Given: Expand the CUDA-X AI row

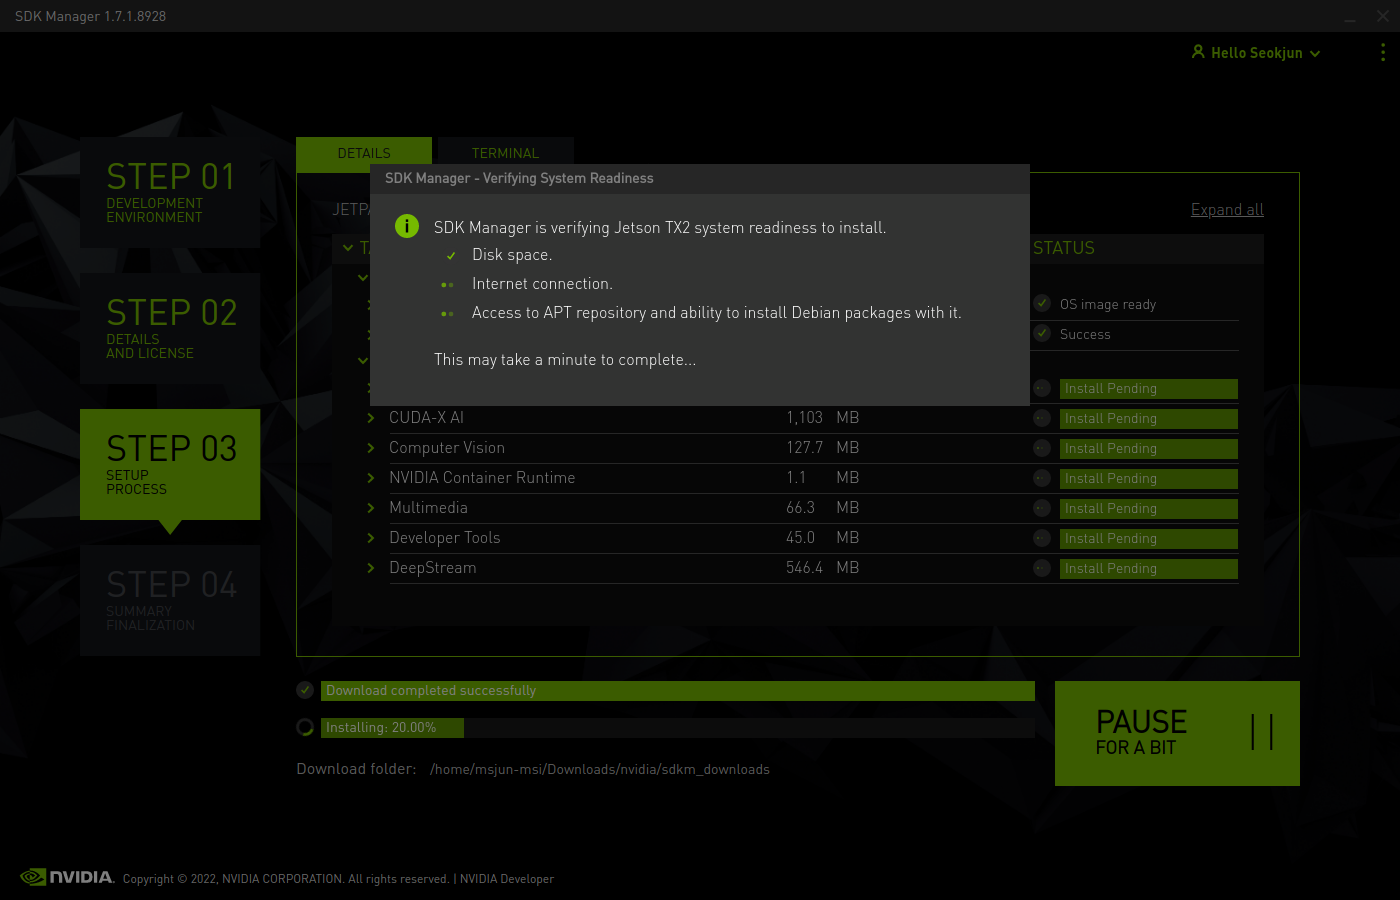Looking at the screenshot, I should point(371,418).
